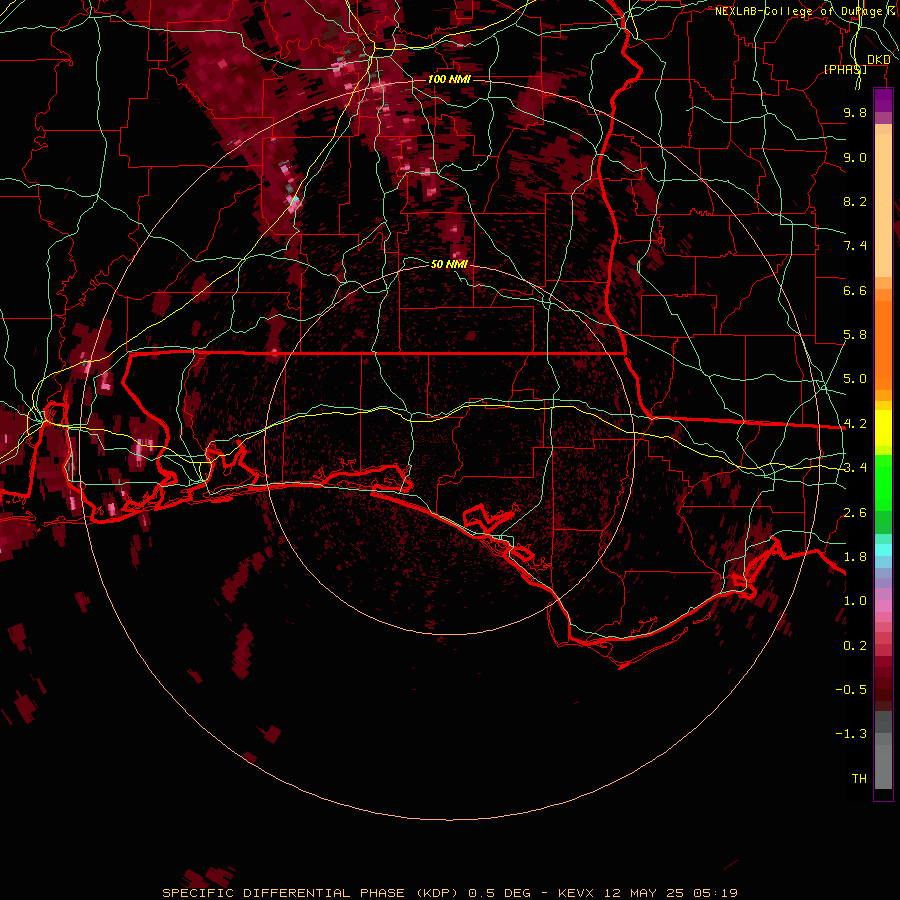Click the -0.5 value on the color scale
Screen dimensions: 900x900
point(851,690)
